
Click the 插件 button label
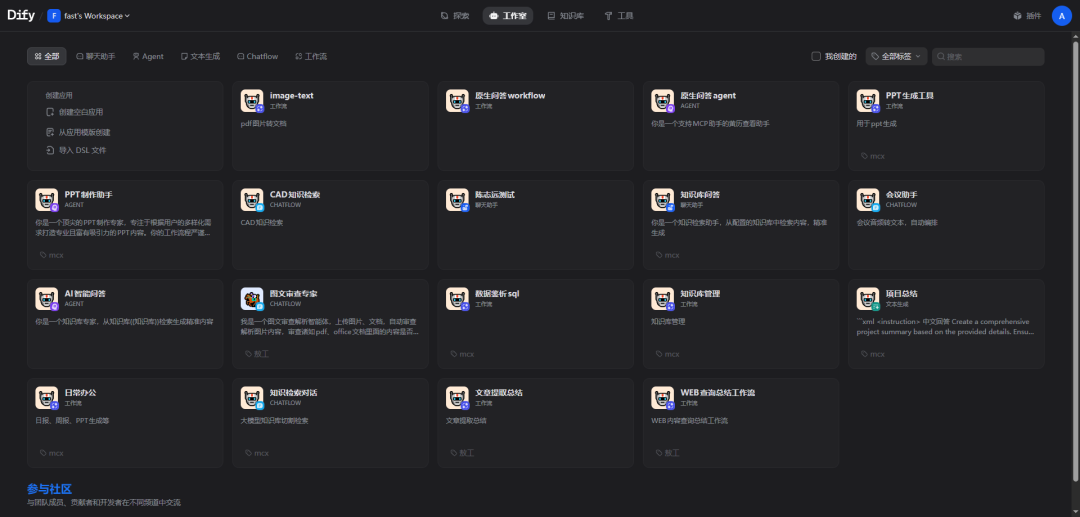pyautogui.click(x=1034, y=16)
